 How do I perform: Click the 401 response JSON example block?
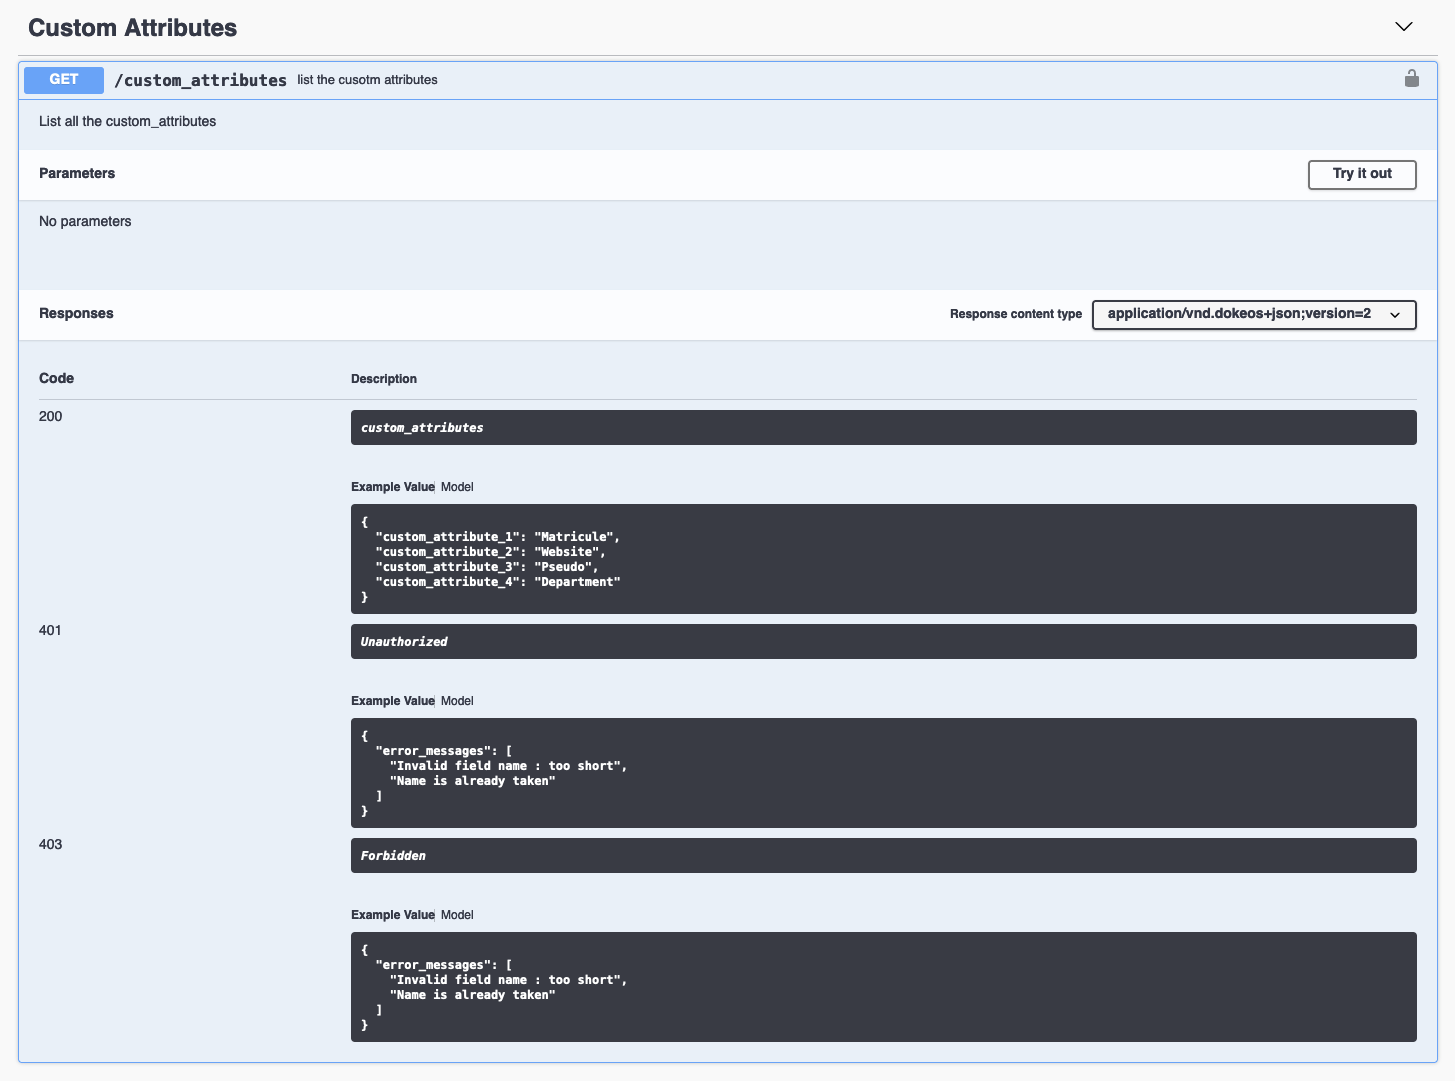tap(883, 773)
